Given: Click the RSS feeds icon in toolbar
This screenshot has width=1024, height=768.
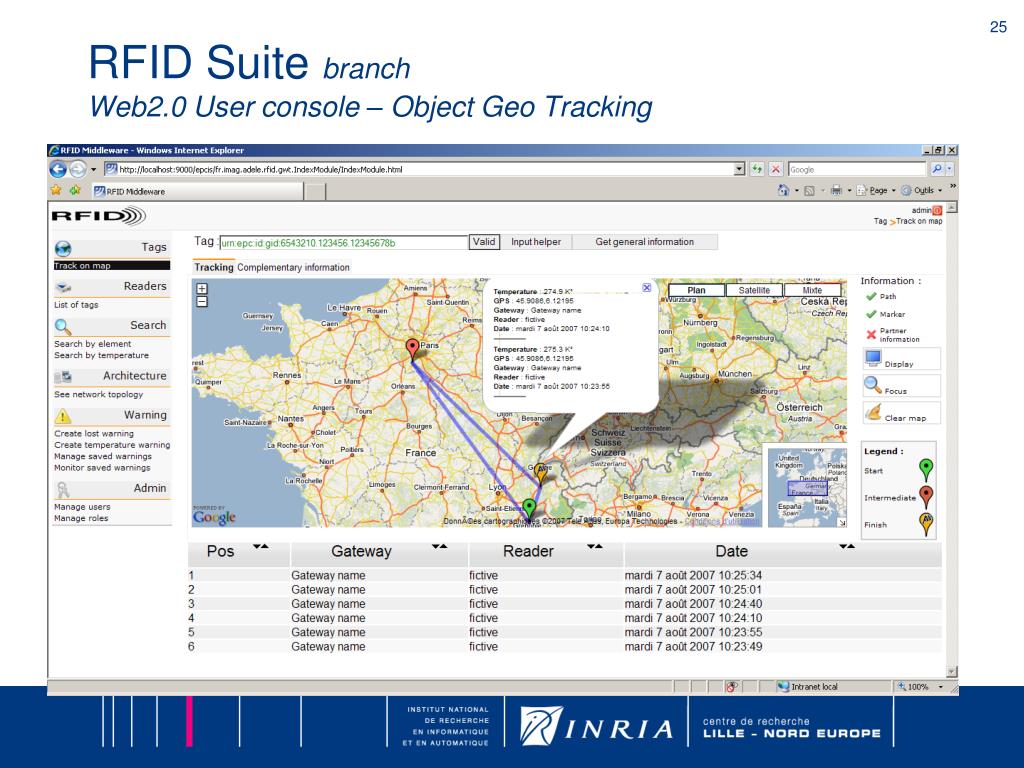Looking at the screenshot, I should (x=809, y=191).
